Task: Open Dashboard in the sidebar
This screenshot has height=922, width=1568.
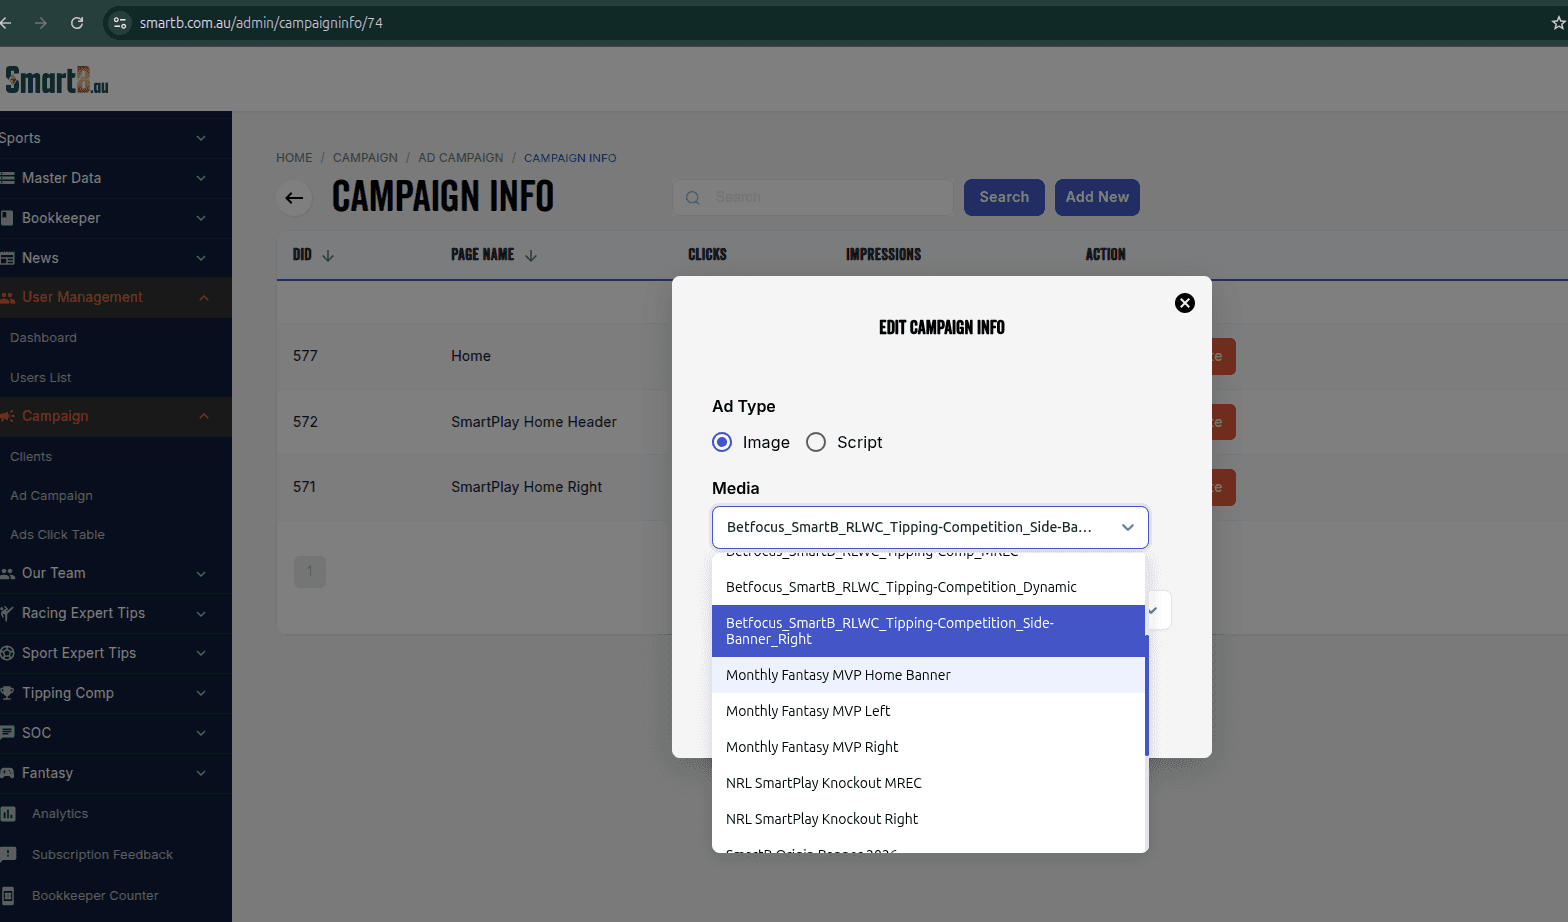Action: [x=43, y=338]
